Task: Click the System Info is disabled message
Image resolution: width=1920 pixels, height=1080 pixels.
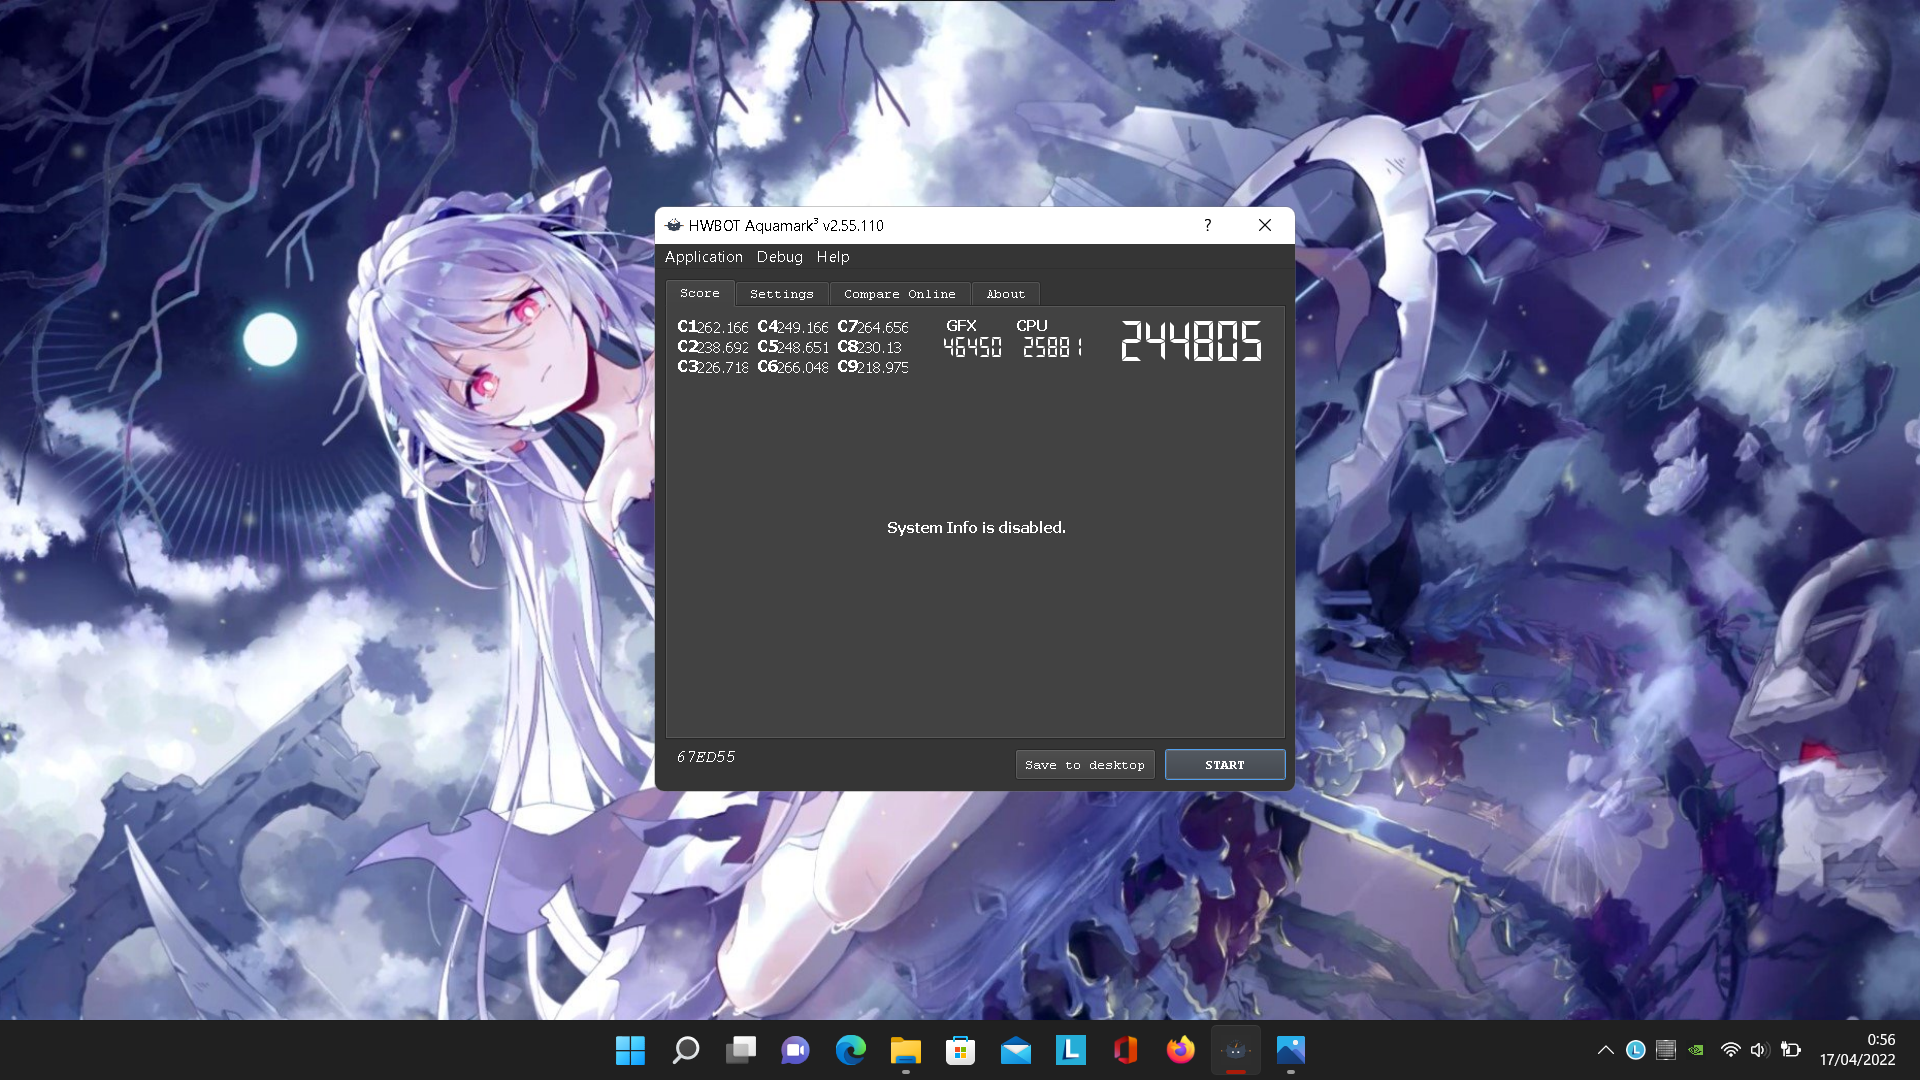Action: click(x=976, y=528)
